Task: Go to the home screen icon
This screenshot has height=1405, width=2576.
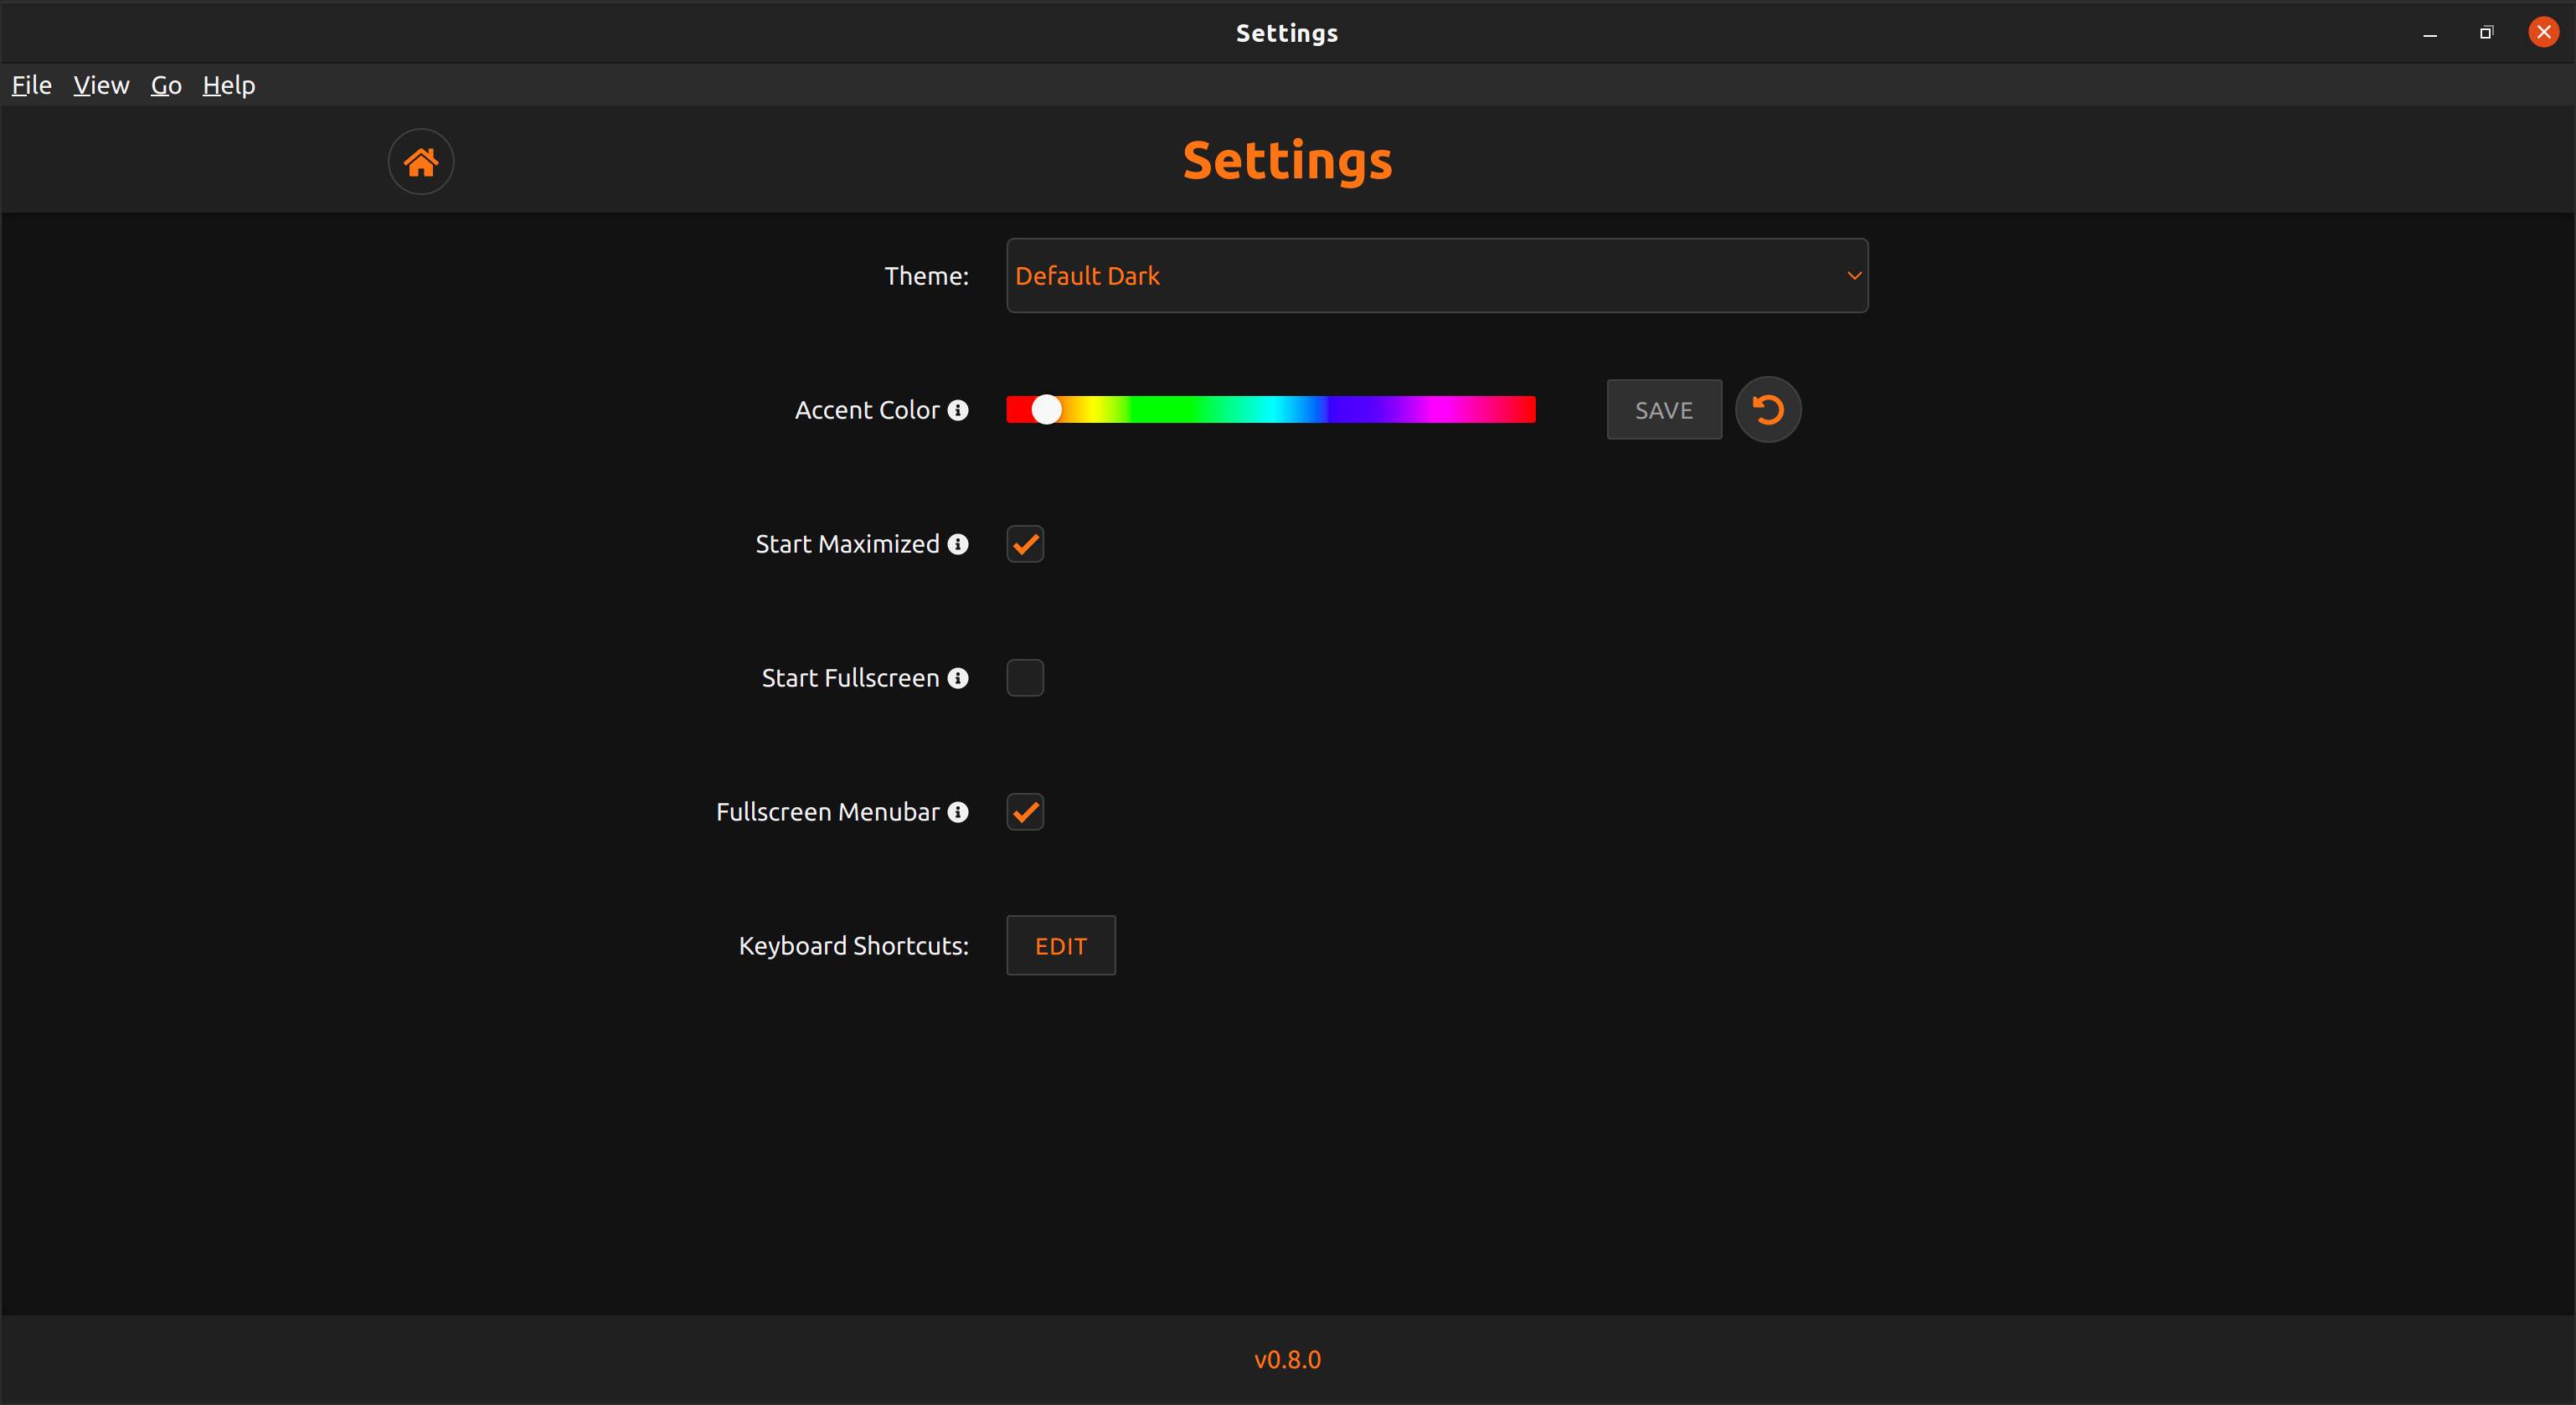Action: [x=421, y=161]
